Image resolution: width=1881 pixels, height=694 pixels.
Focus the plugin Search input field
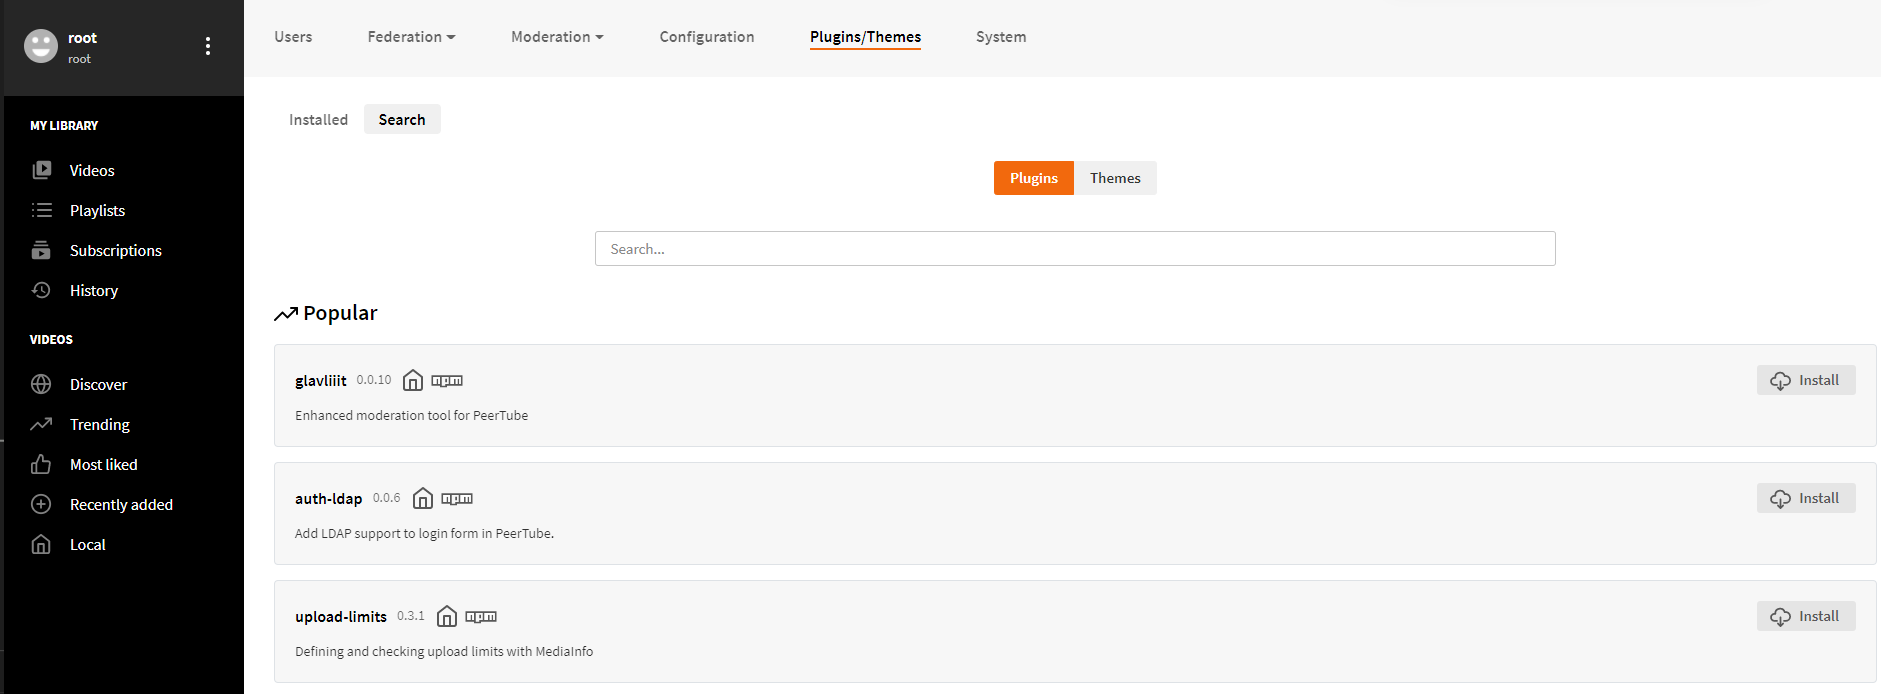click(x=1075, y=249)
